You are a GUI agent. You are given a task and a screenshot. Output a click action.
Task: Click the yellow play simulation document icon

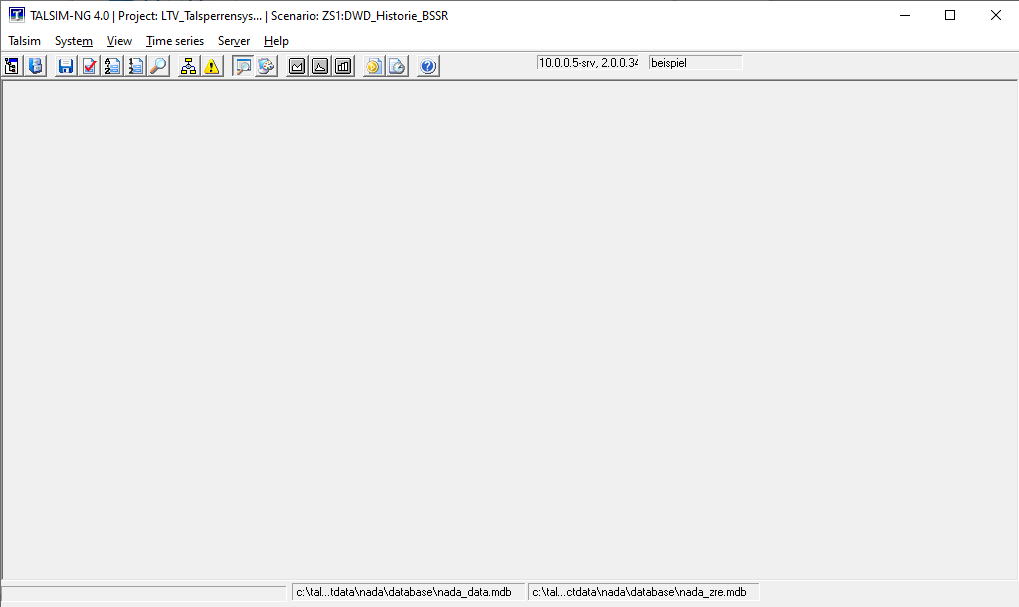coord(374,66)
